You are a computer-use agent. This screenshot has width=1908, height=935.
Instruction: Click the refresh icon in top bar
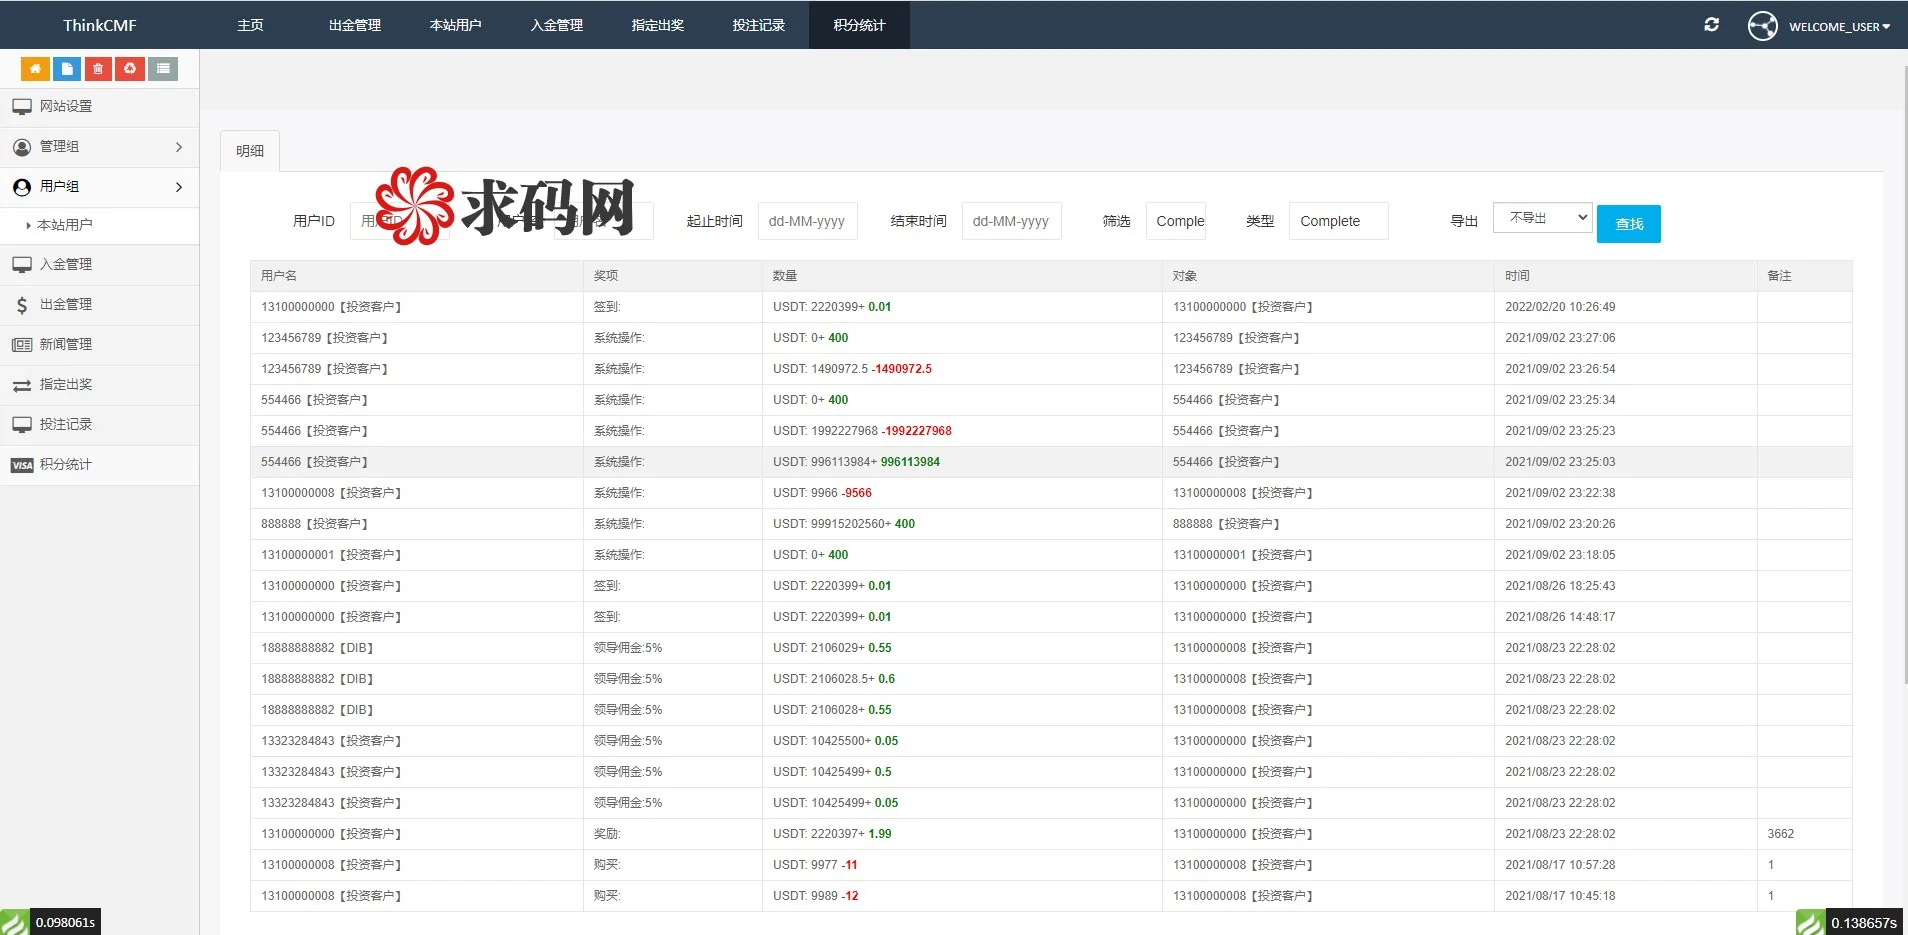point(1711,25)
